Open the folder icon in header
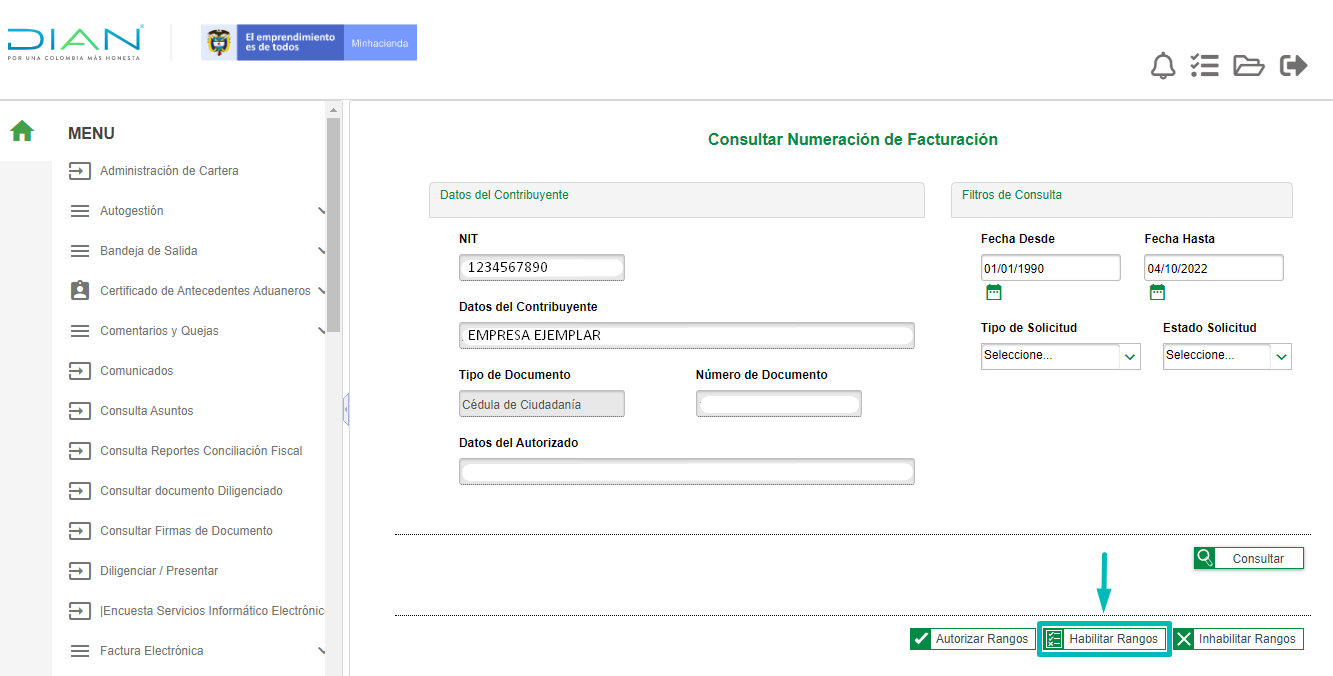 point(1248,66)
